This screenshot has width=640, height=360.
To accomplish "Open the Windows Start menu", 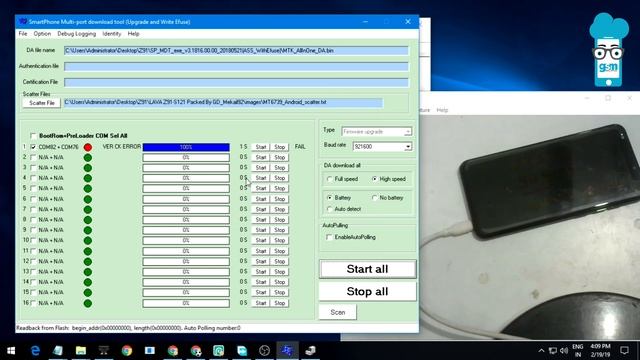I will click(11, 351).
